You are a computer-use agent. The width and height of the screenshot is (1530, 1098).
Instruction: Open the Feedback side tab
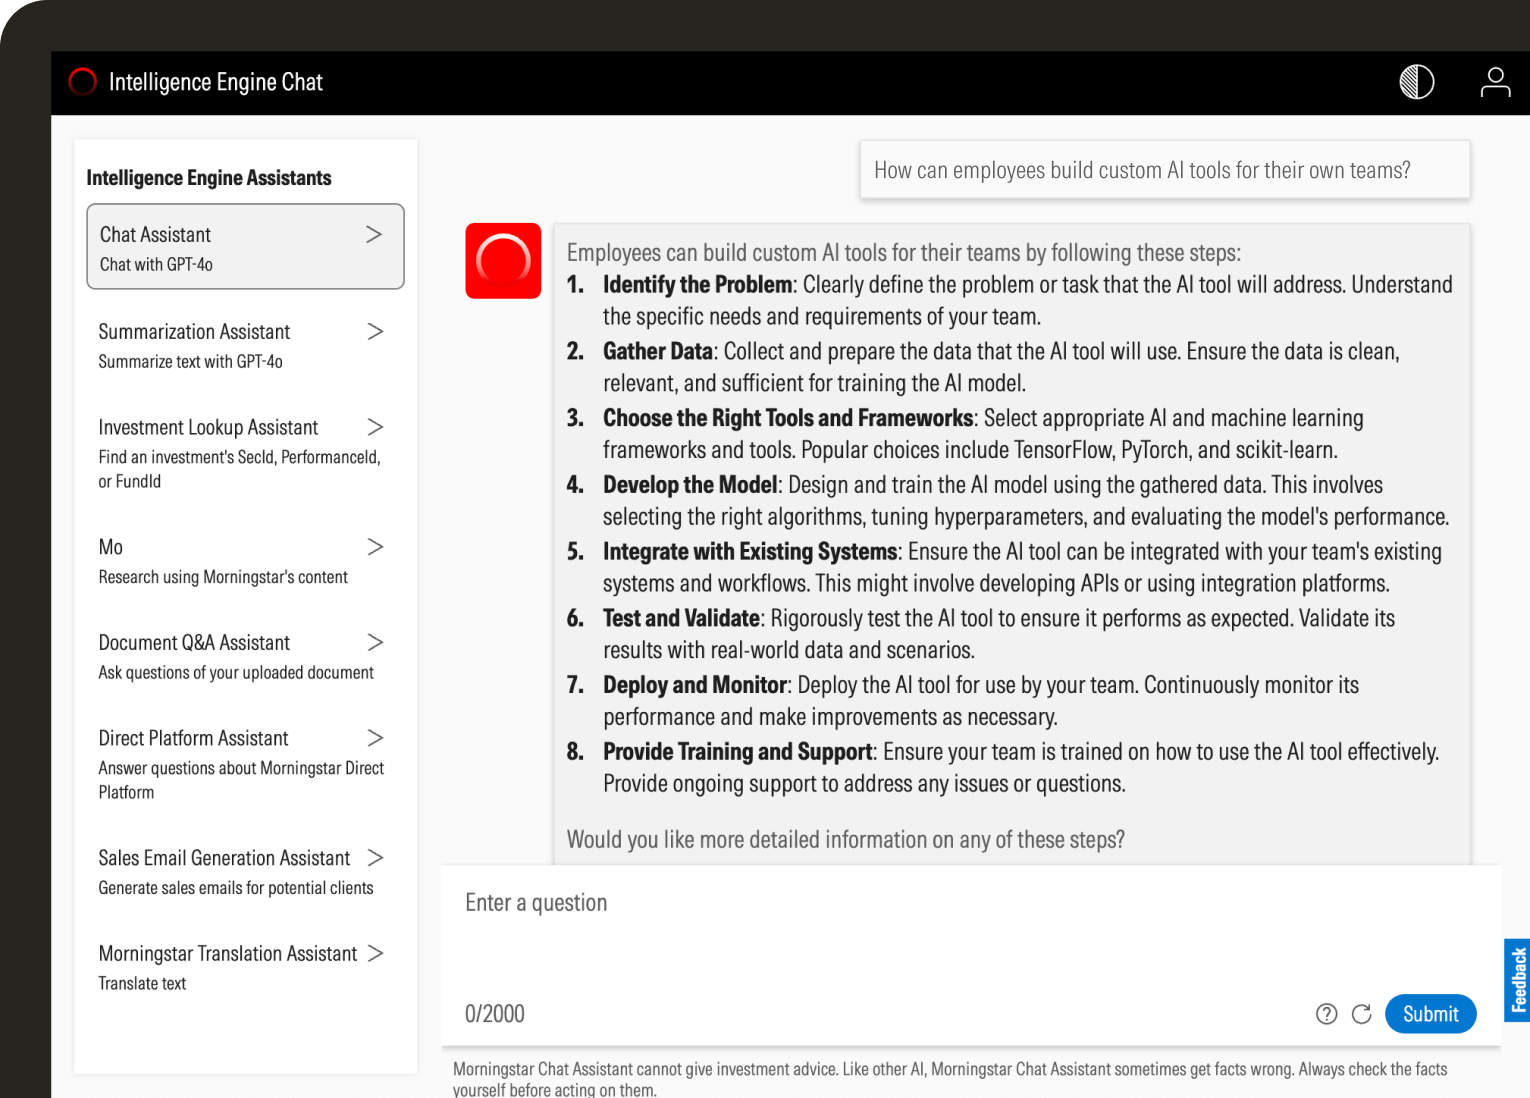1517,980
